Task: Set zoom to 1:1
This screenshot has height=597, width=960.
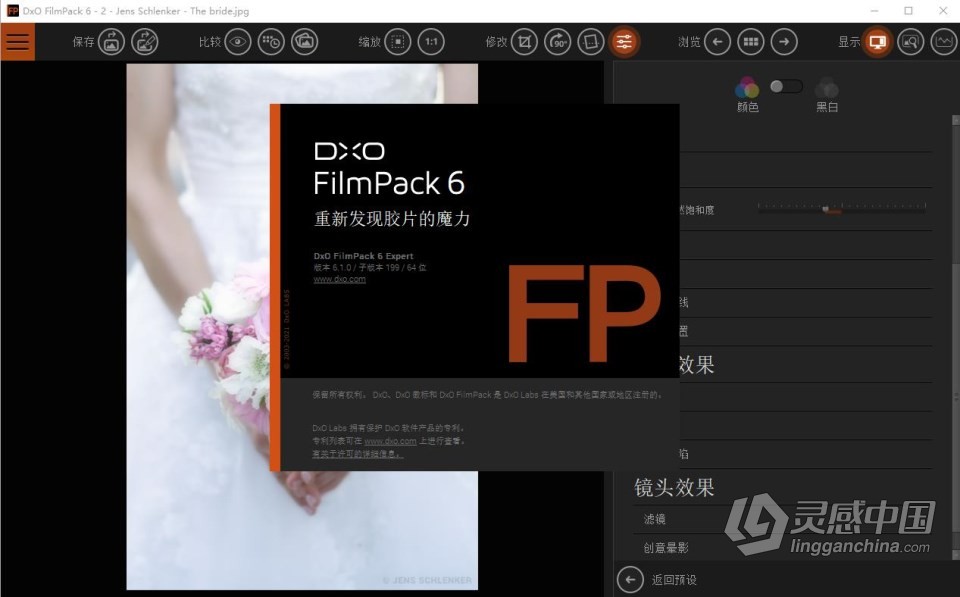Action: 432,42
